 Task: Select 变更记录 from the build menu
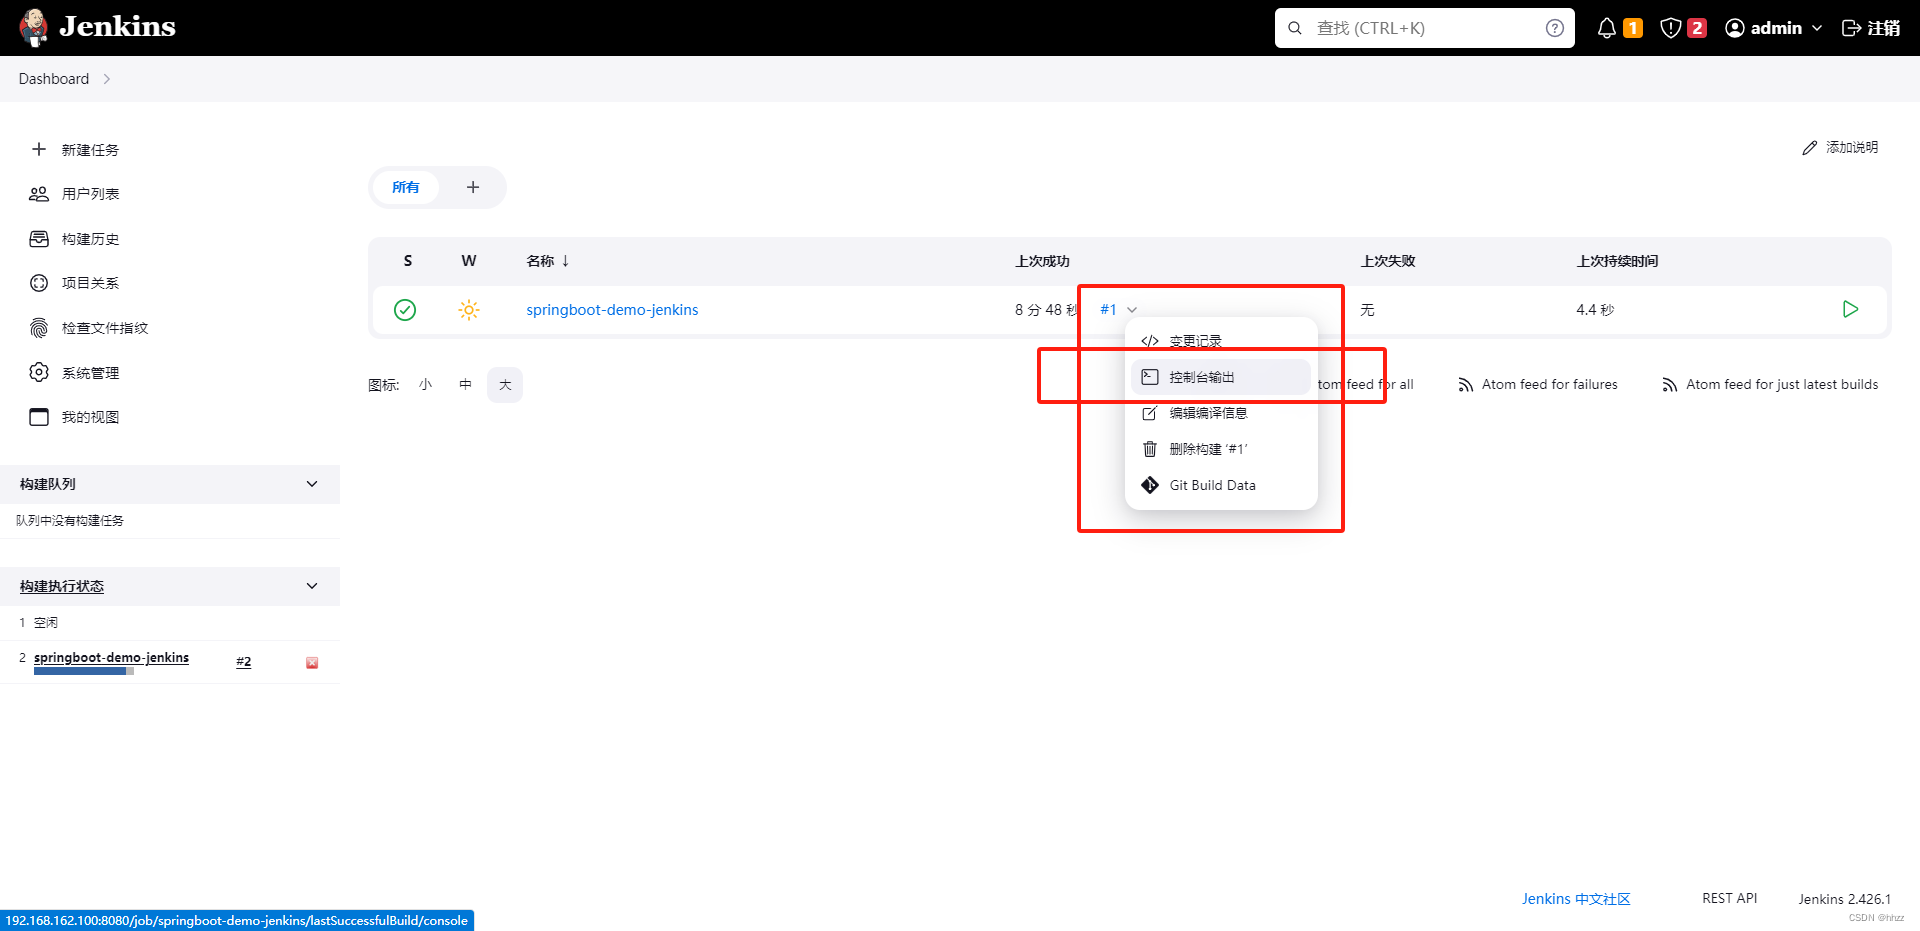click(1220, 341)
